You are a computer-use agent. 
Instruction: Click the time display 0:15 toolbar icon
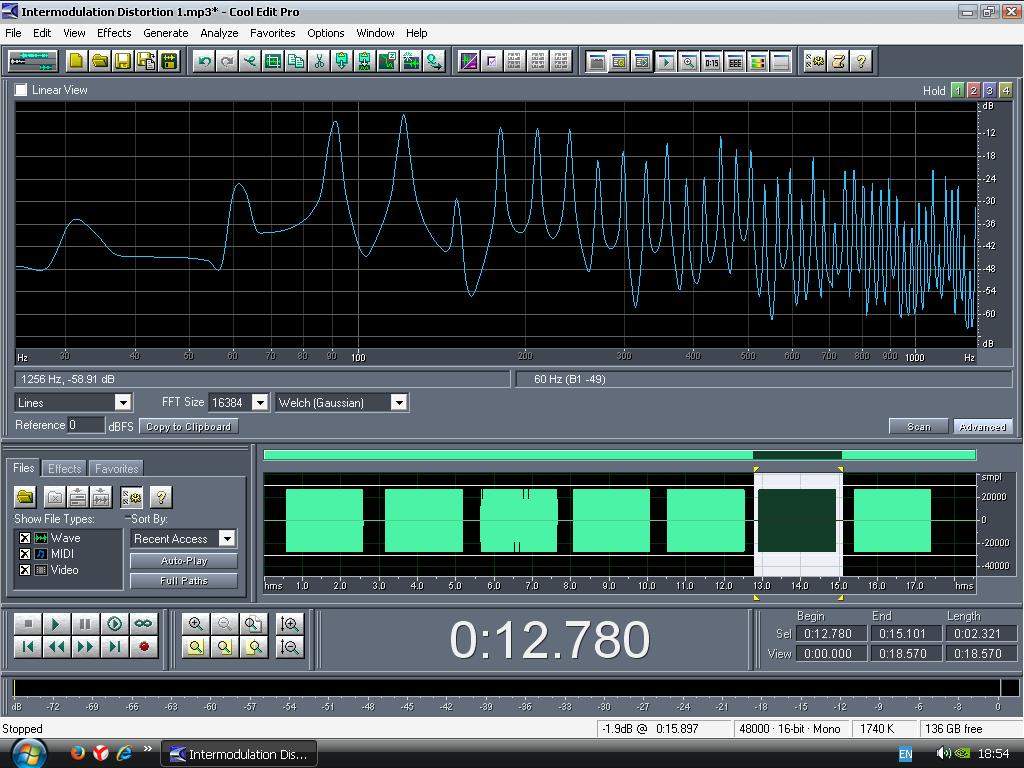tap(712, 61)
